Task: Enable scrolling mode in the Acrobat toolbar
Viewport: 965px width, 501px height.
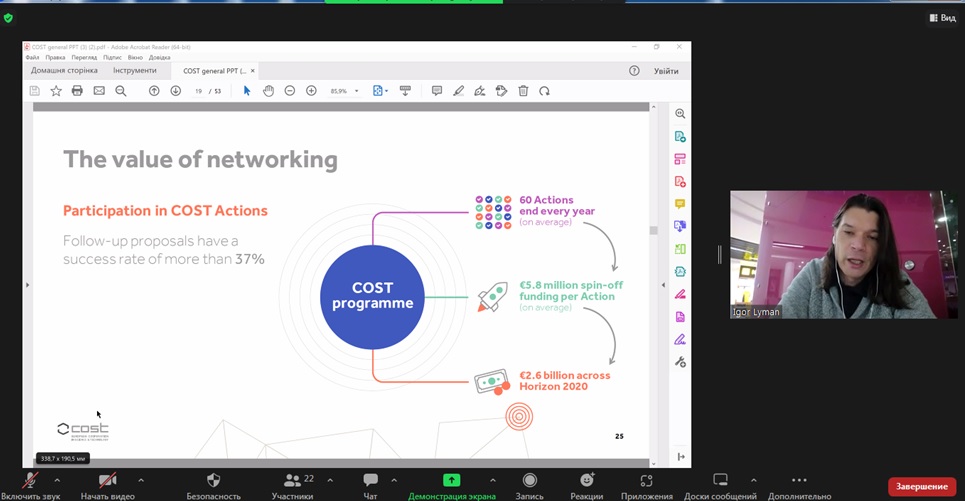Action: coord(405,91)
